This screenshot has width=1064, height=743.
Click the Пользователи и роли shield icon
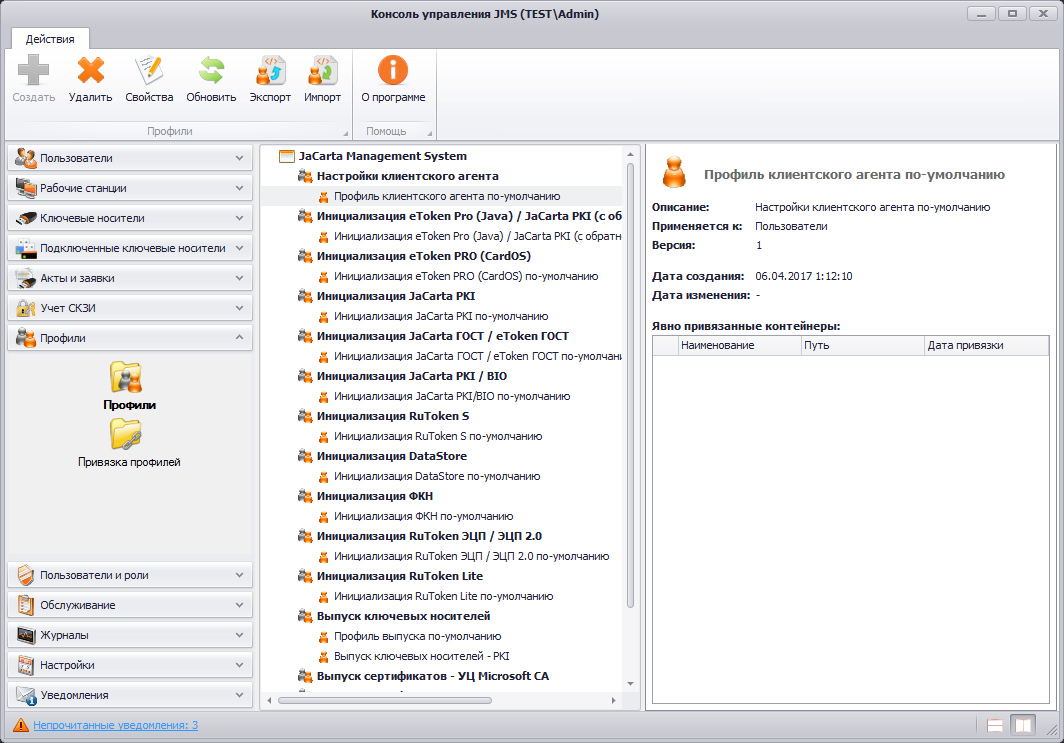pyautogui.click(x=26, y=575)
